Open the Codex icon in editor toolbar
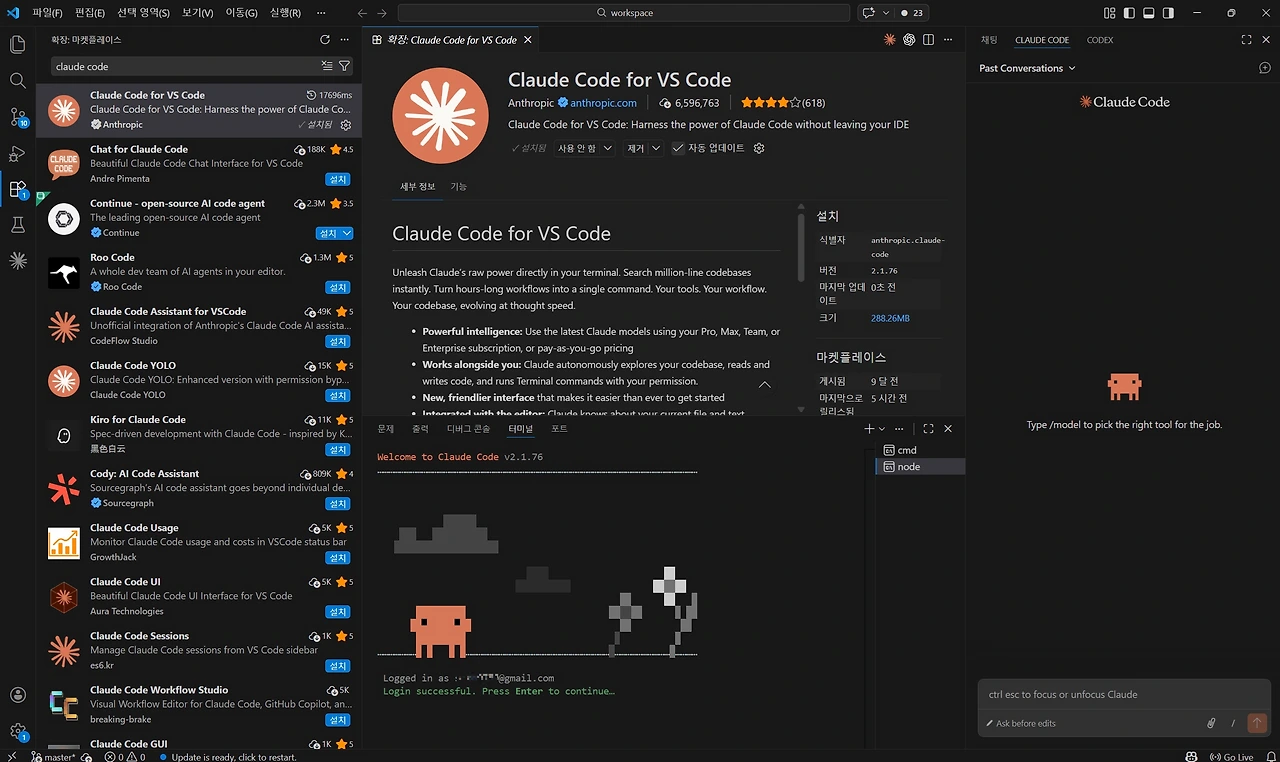Screen dimensions: 1280x762 click(909, 40)
